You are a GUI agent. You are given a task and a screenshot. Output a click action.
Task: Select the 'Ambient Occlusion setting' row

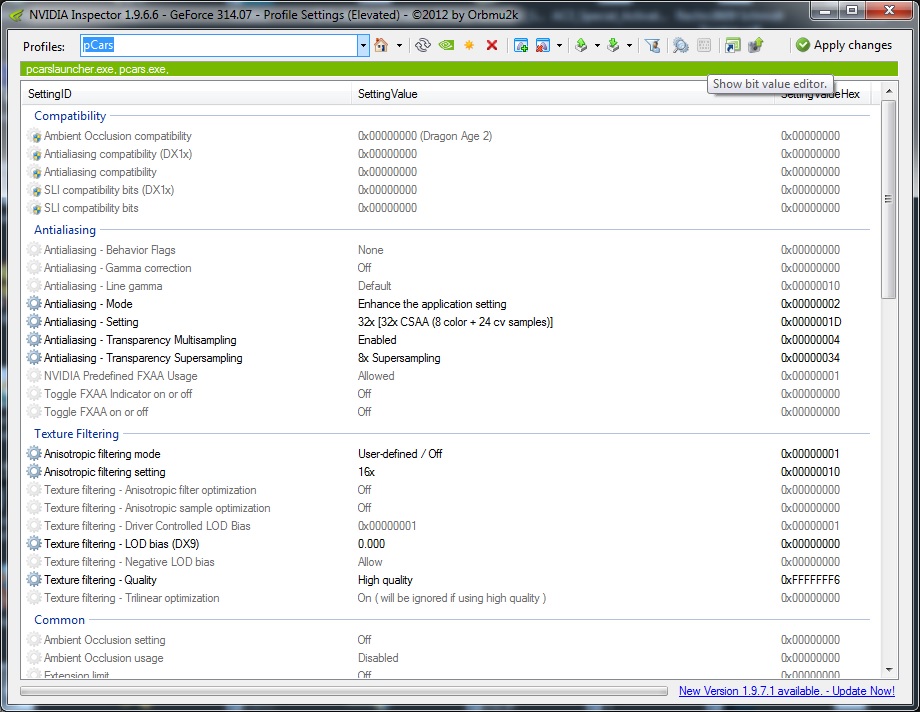[446, 640]
